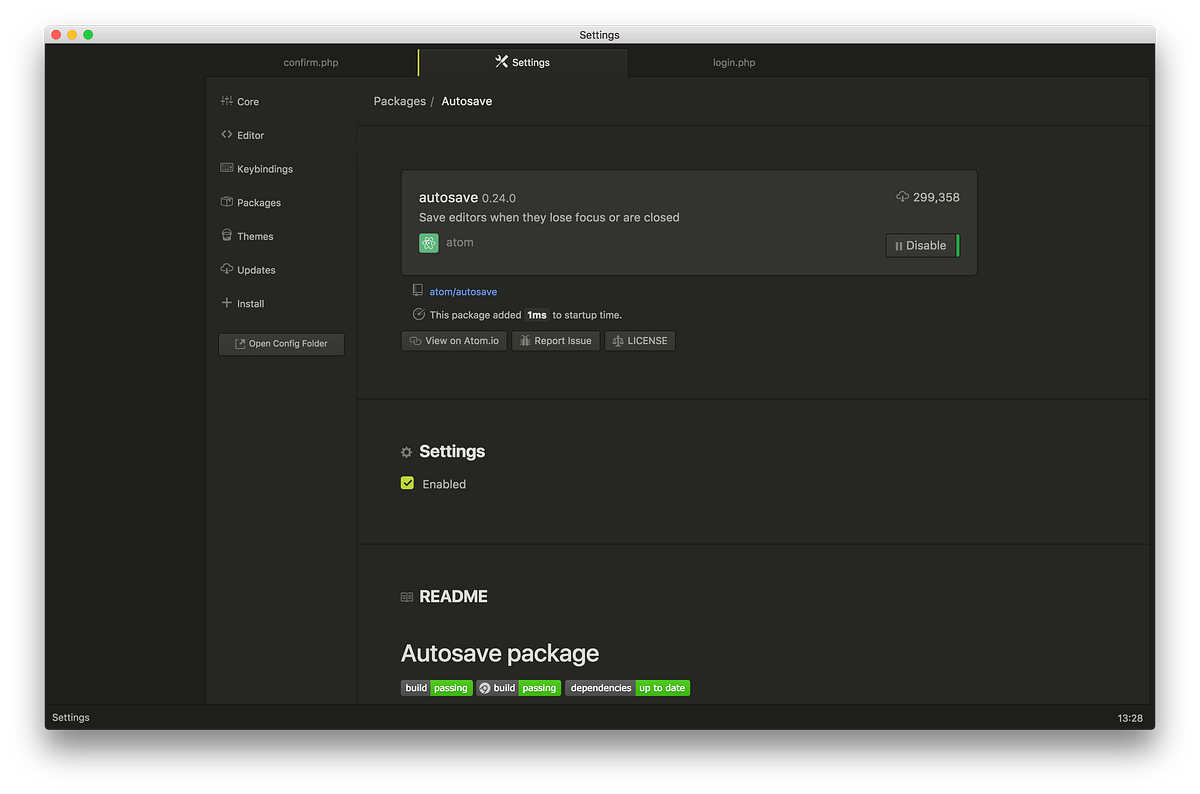Click the README book icon
Screen dimensions: 1200x794
pos(407,597)
